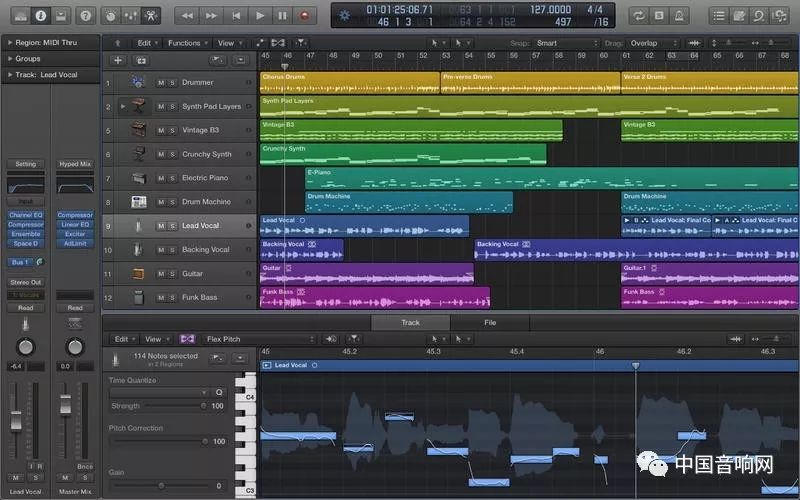Image resolution: width=800 pixels, height=500 pixels.
Task: Click the Play button in transport
Action: (260, 15)
